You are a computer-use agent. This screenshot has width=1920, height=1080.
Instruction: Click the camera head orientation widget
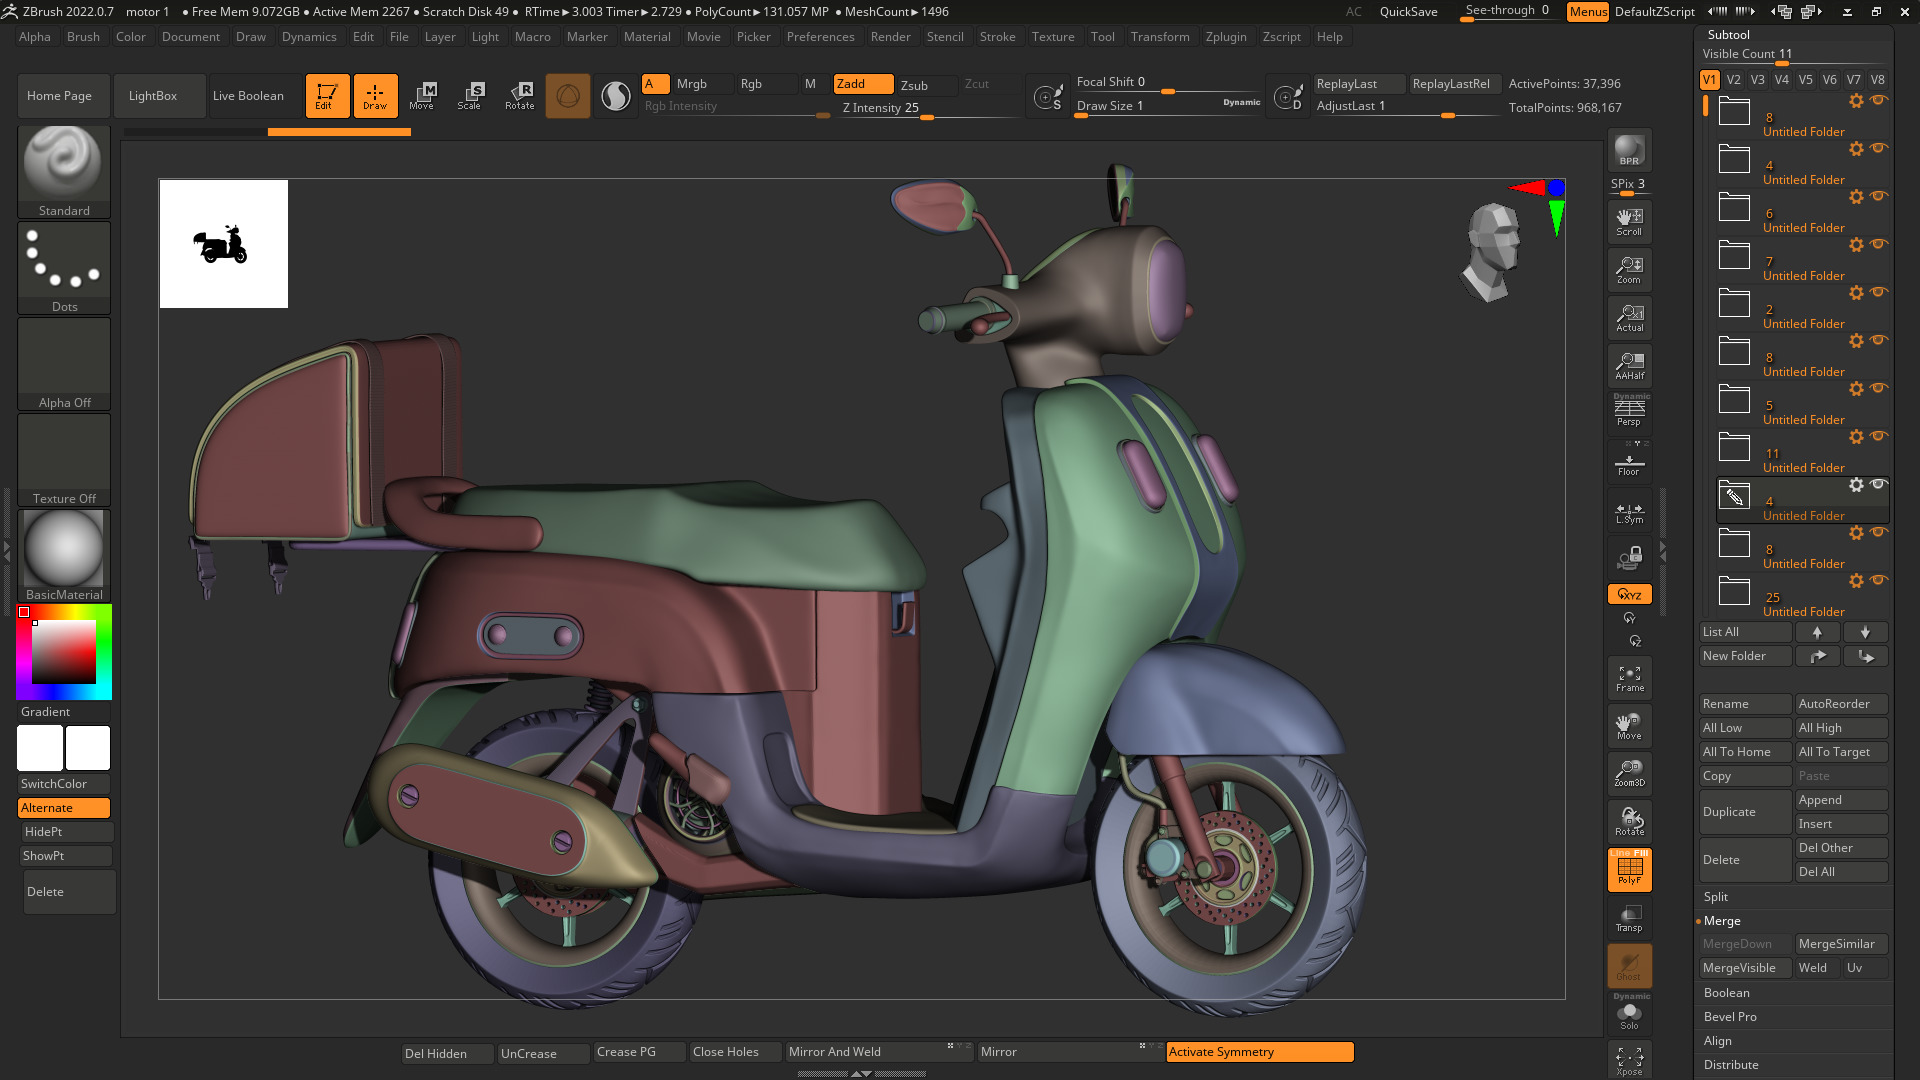click(x=1492, y=250)
